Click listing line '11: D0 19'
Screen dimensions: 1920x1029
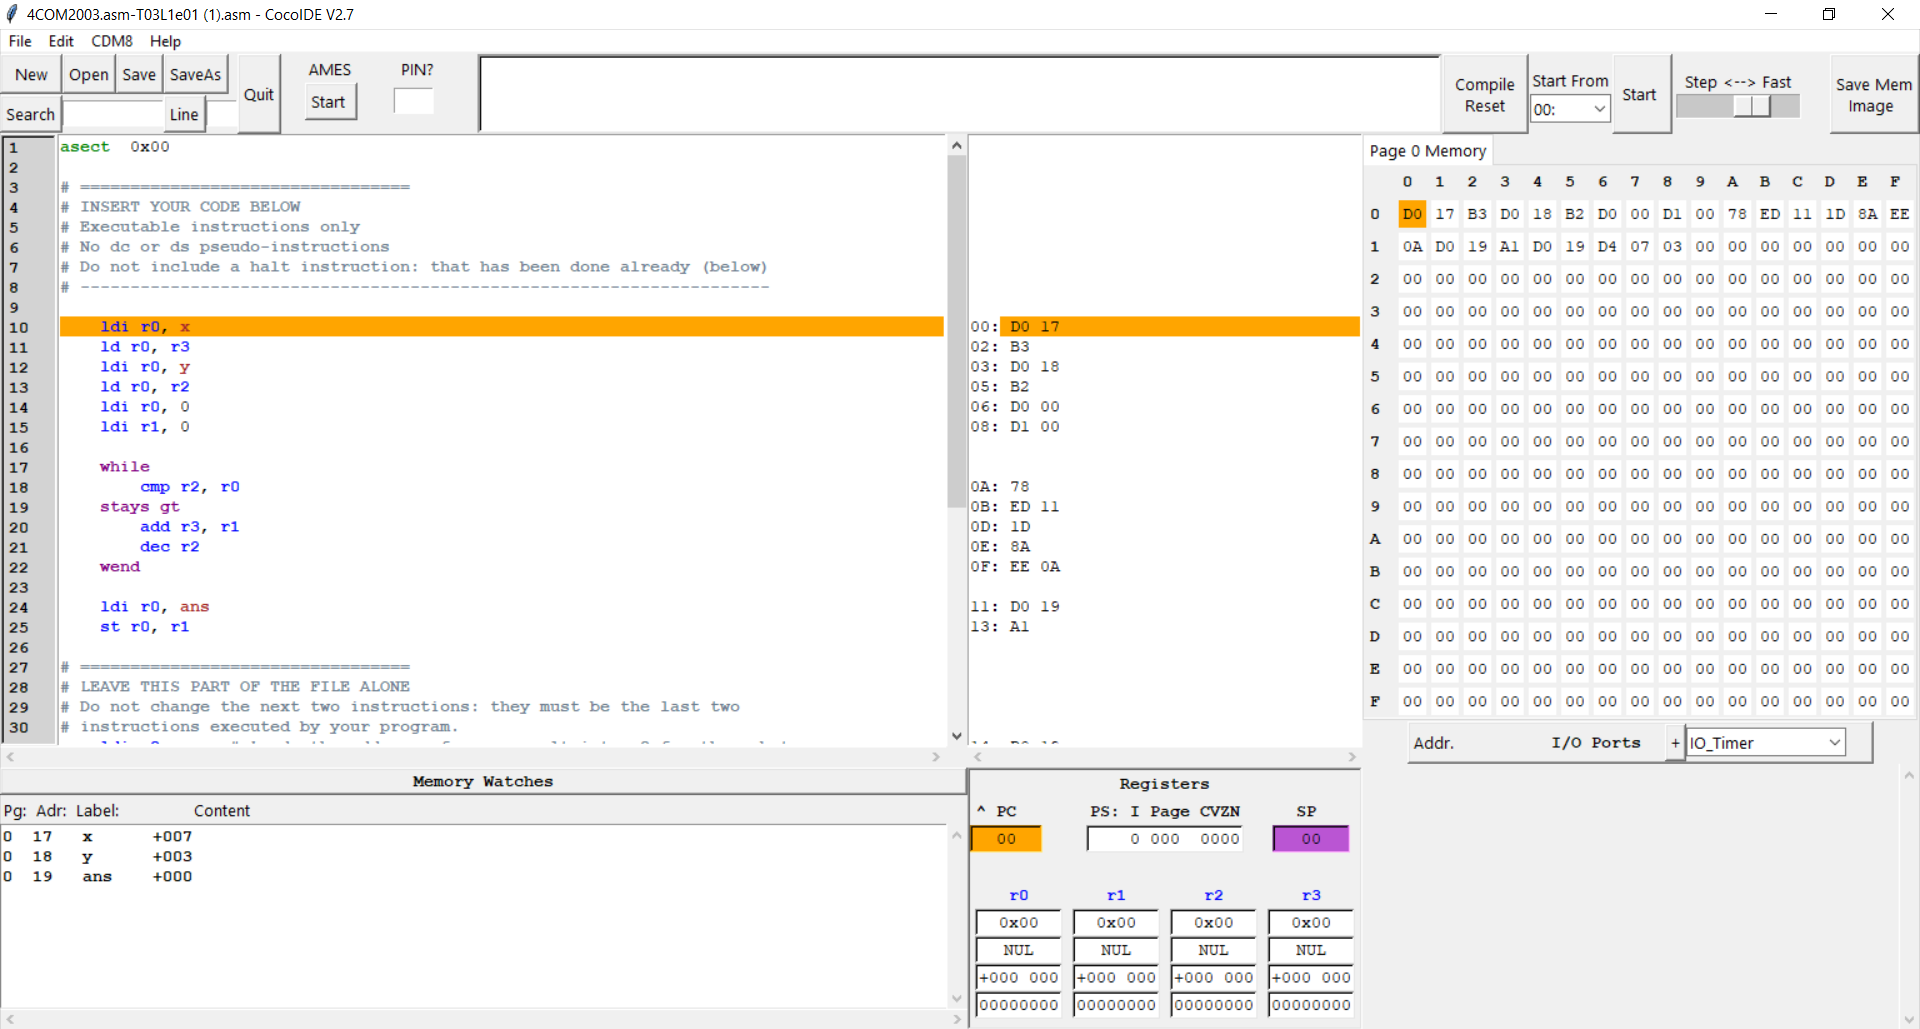[x=1015, y=607]
